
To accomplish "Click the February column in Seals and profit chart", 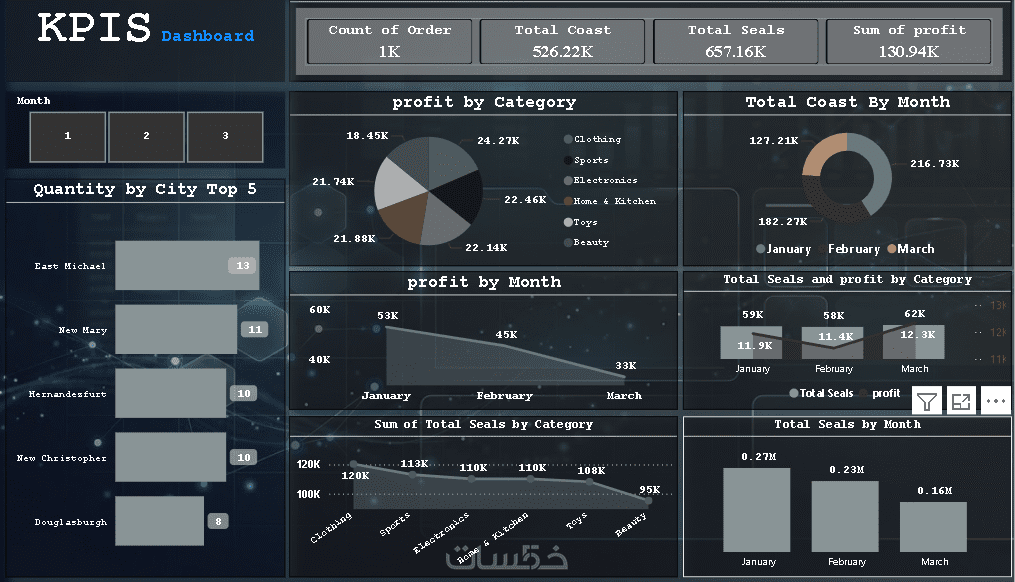I will pyautogui.click(x=832, y=342).
